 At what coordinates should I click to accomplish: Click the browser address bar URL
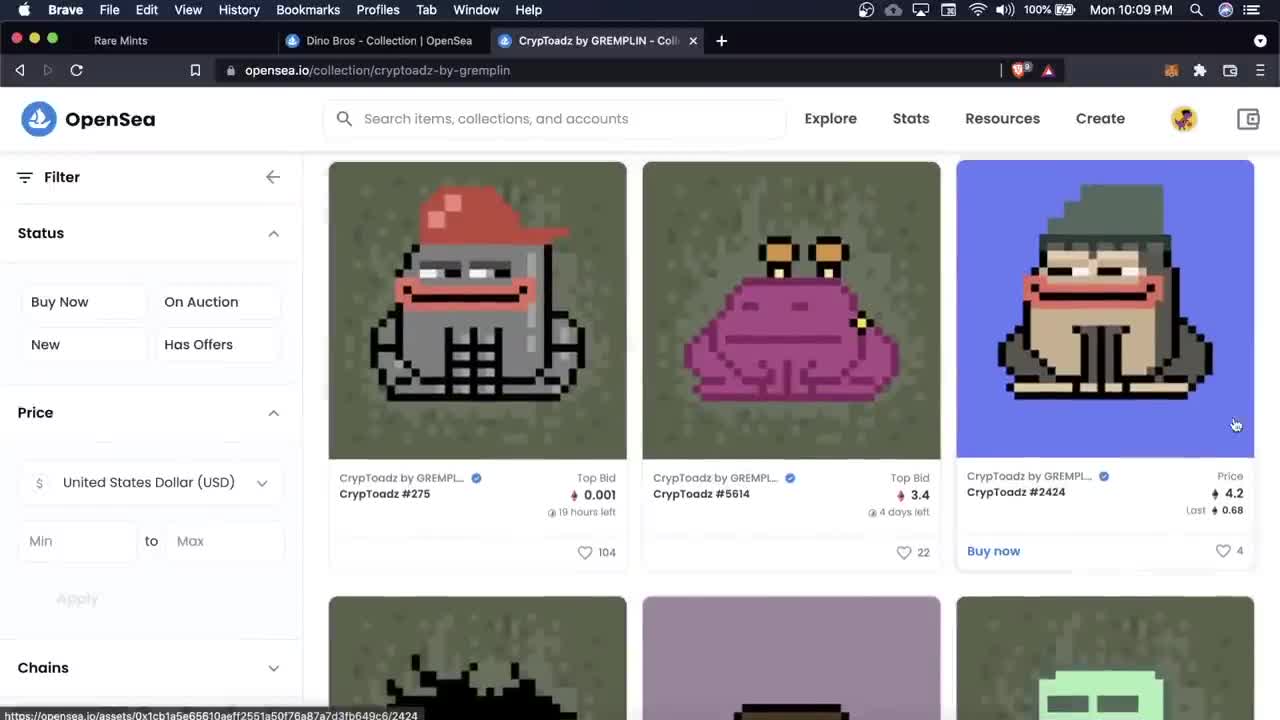(377, 70)
